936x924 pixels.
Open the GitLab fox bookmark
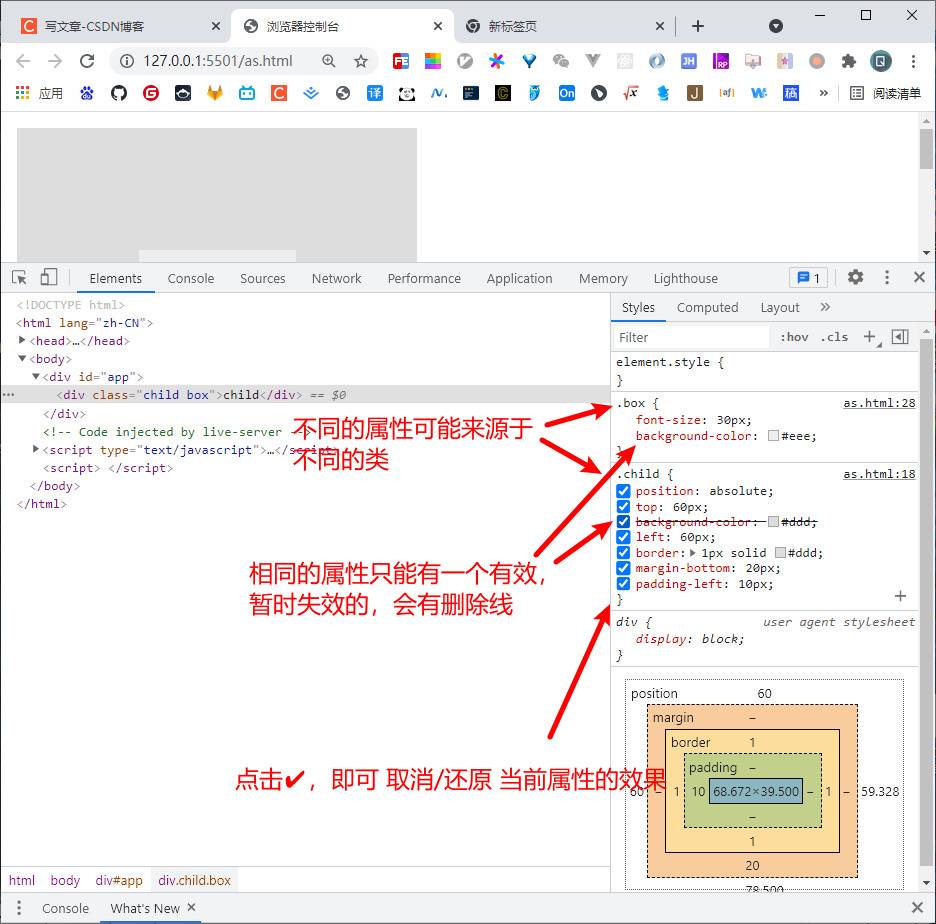point(215,93)
